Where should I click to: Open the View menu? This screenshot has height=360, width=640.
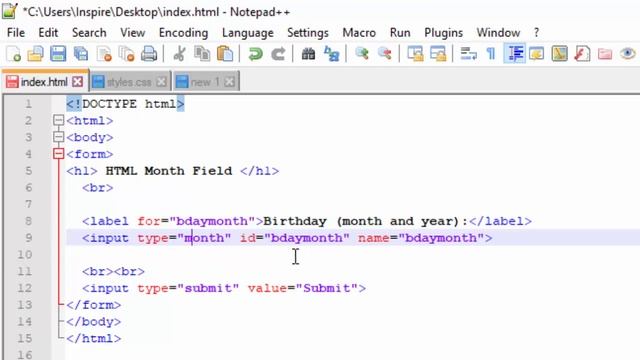[x=133, y=33]
